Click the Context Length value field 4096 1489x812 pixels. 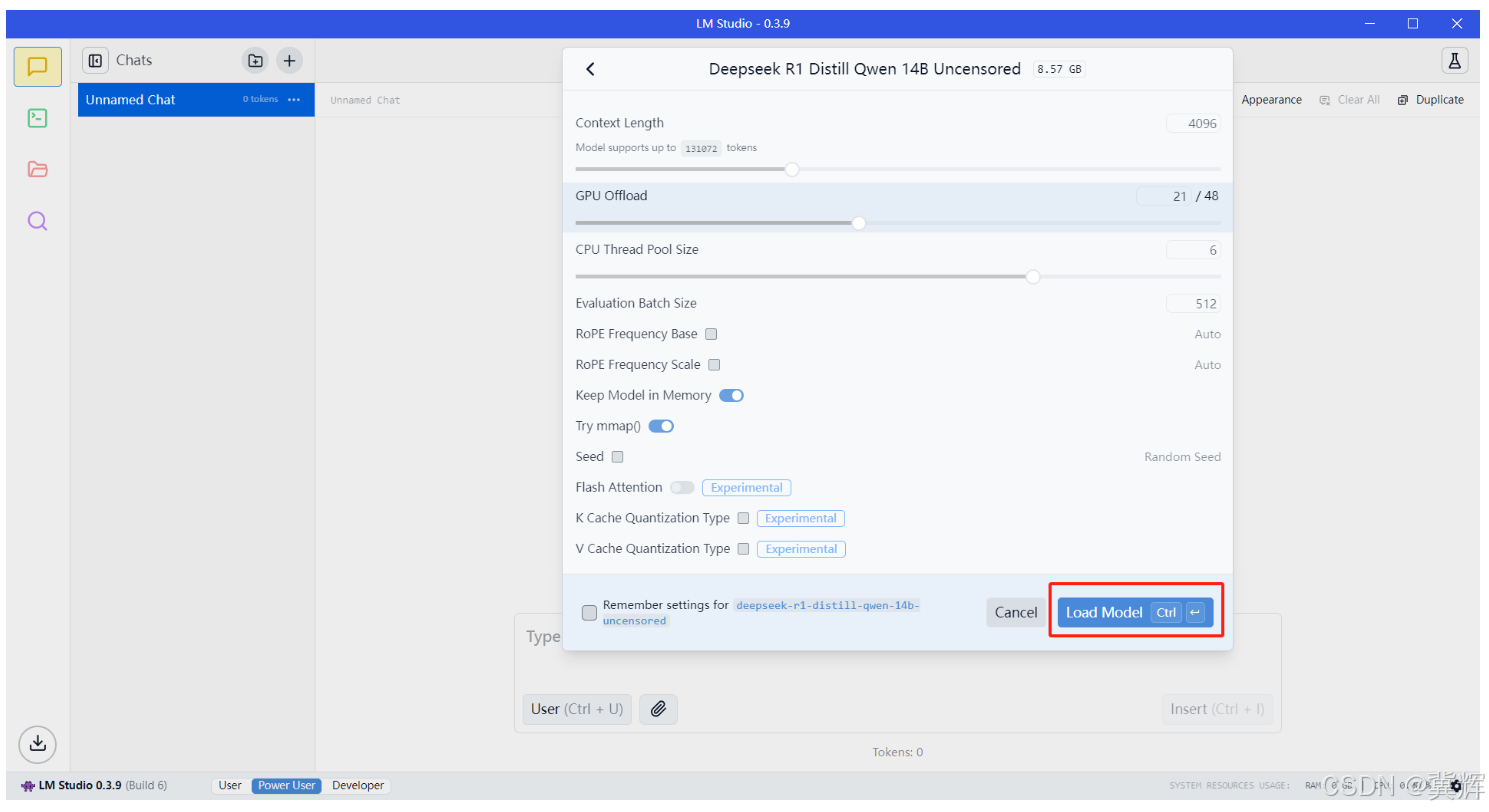(x=1193, y=124)
